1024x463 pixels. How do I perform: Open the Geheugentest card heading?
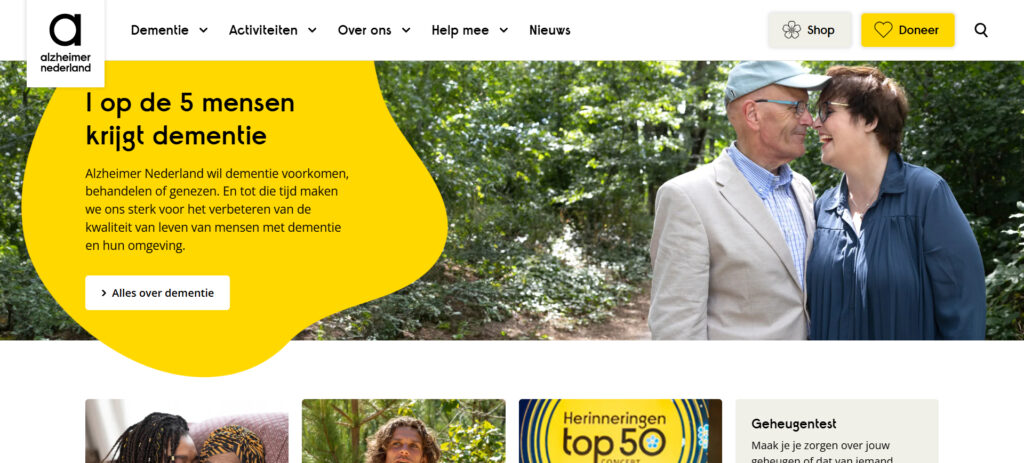[793, 424]
